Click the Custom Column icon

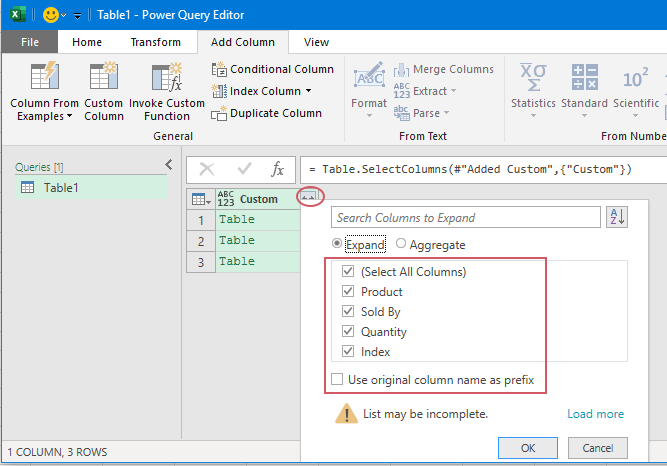[104, 78]
